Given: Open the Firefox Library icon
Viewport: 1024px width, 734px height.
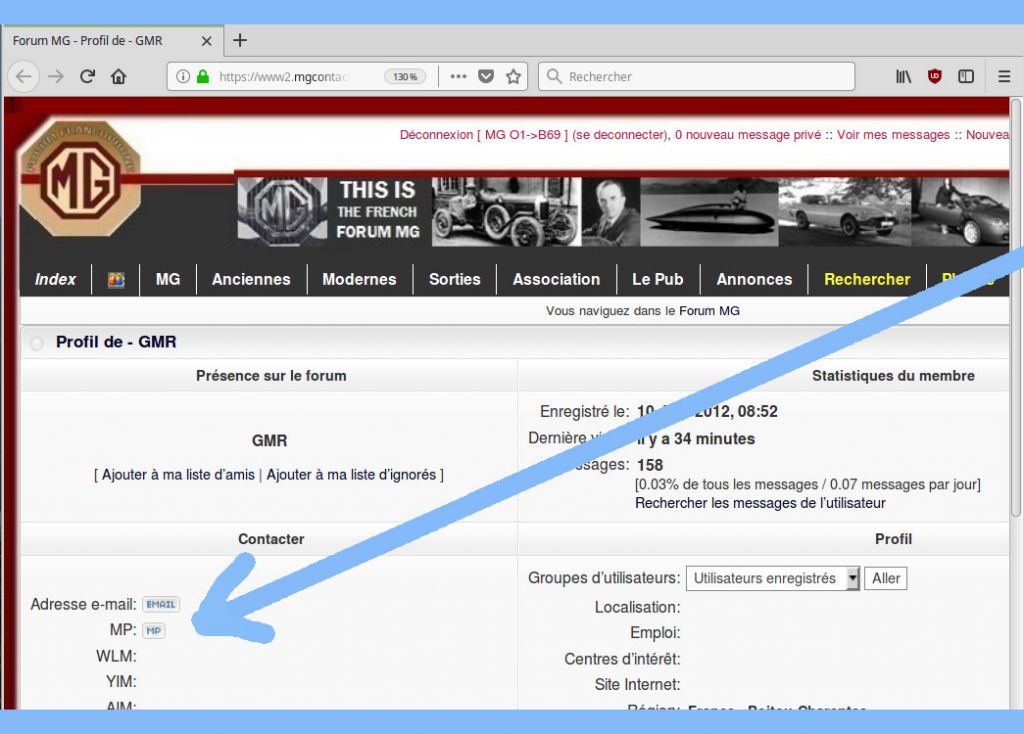Looking at the screenshot, I should click(x=903, y=76).
